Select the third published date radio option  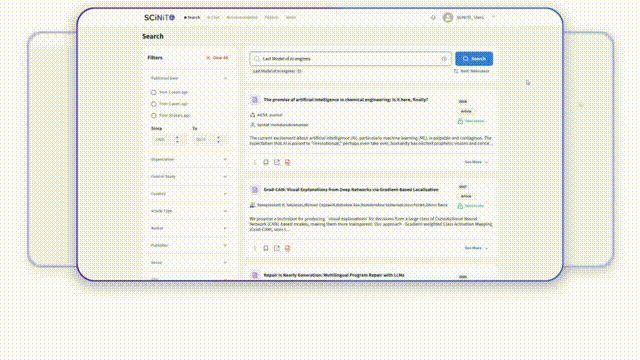tap(154, 116)
